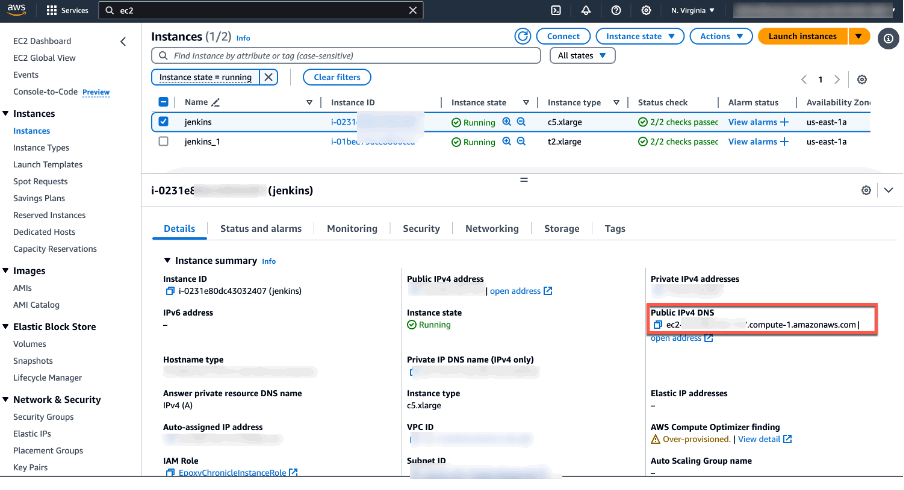The height and width of the screenshot is (490, 904).
Task: Switch to Status and alarms tab
Action: [261, 229]
